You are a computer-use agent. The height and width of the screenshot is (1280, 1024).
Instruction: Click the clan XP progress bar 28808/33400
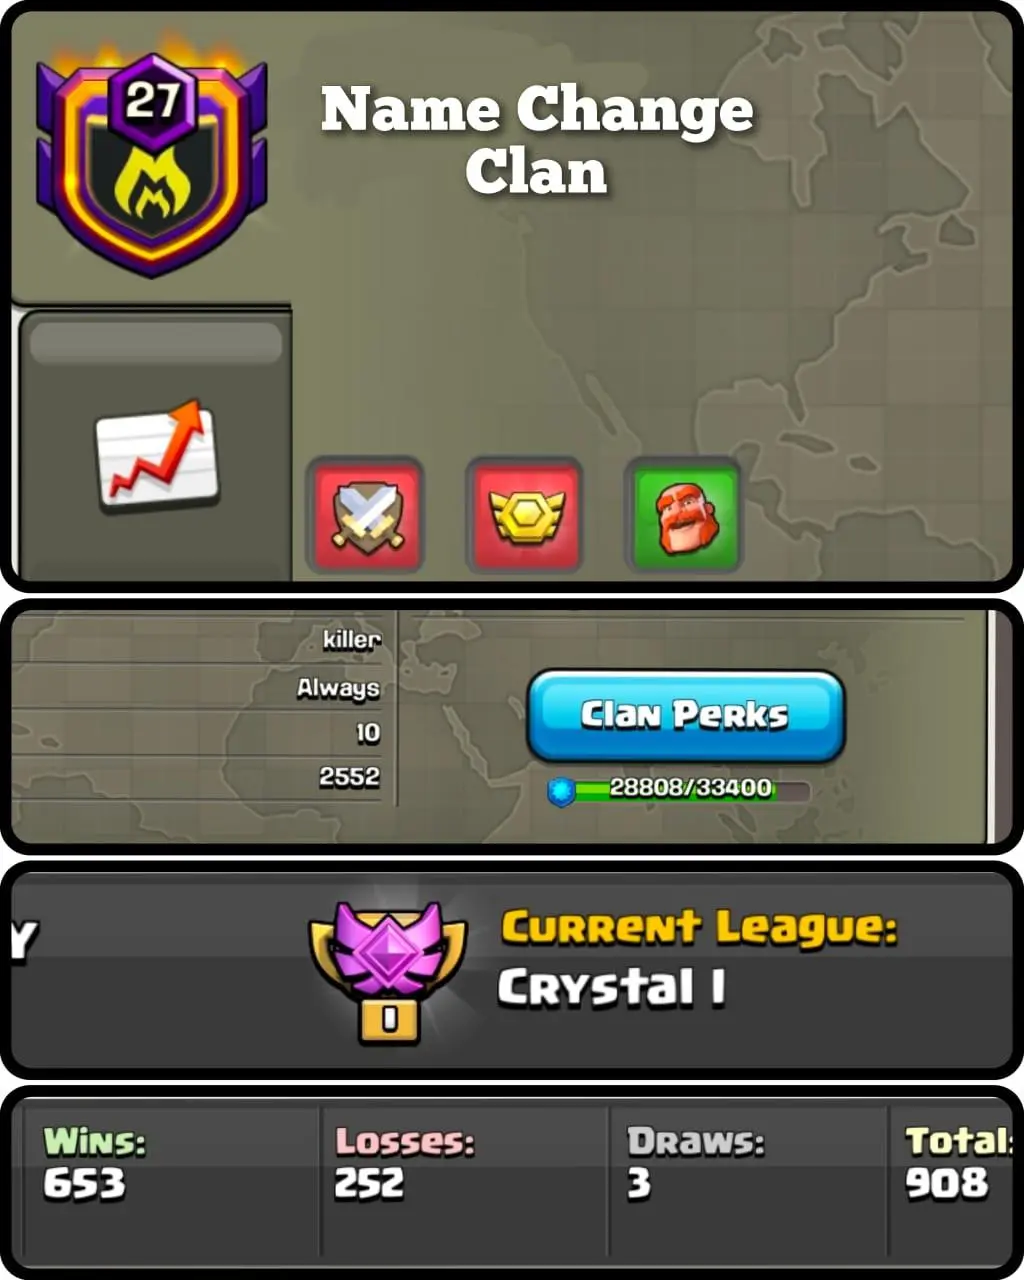[x=680, y=790]
